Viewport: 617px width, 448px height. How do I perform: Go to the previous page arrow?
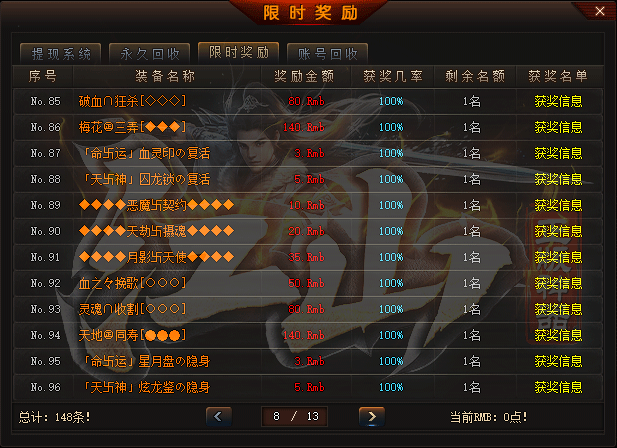pos(218,417)
